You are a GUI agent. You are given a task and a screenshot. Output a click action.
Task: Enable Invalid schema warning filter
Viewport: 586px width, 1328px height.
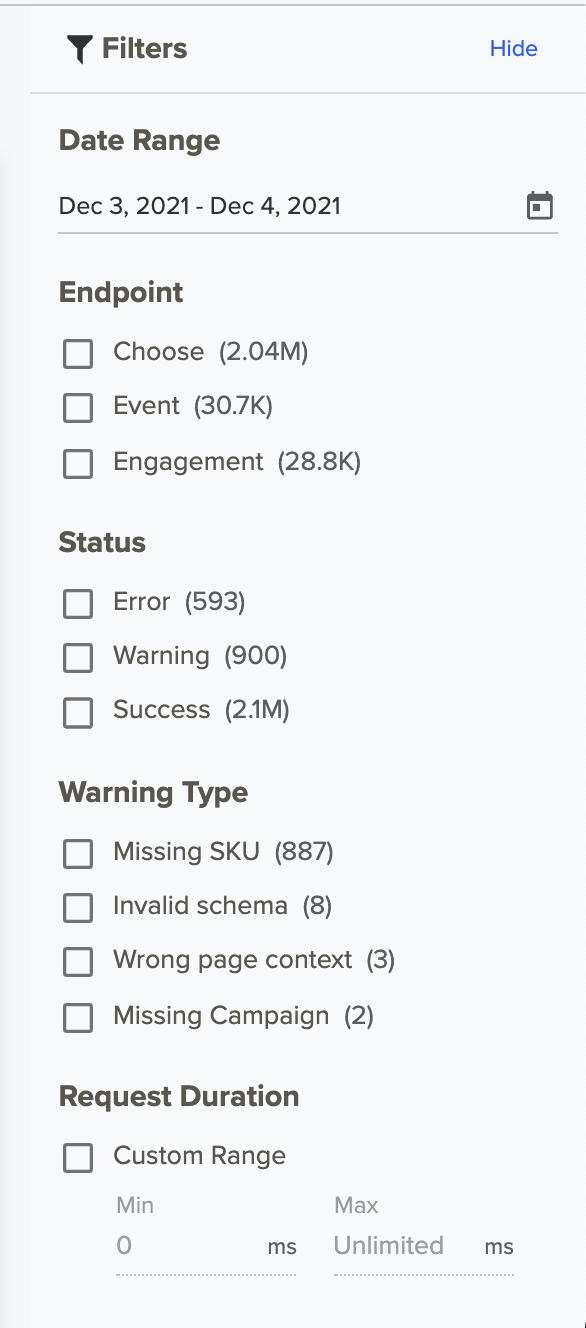click(x=78, y=908)
